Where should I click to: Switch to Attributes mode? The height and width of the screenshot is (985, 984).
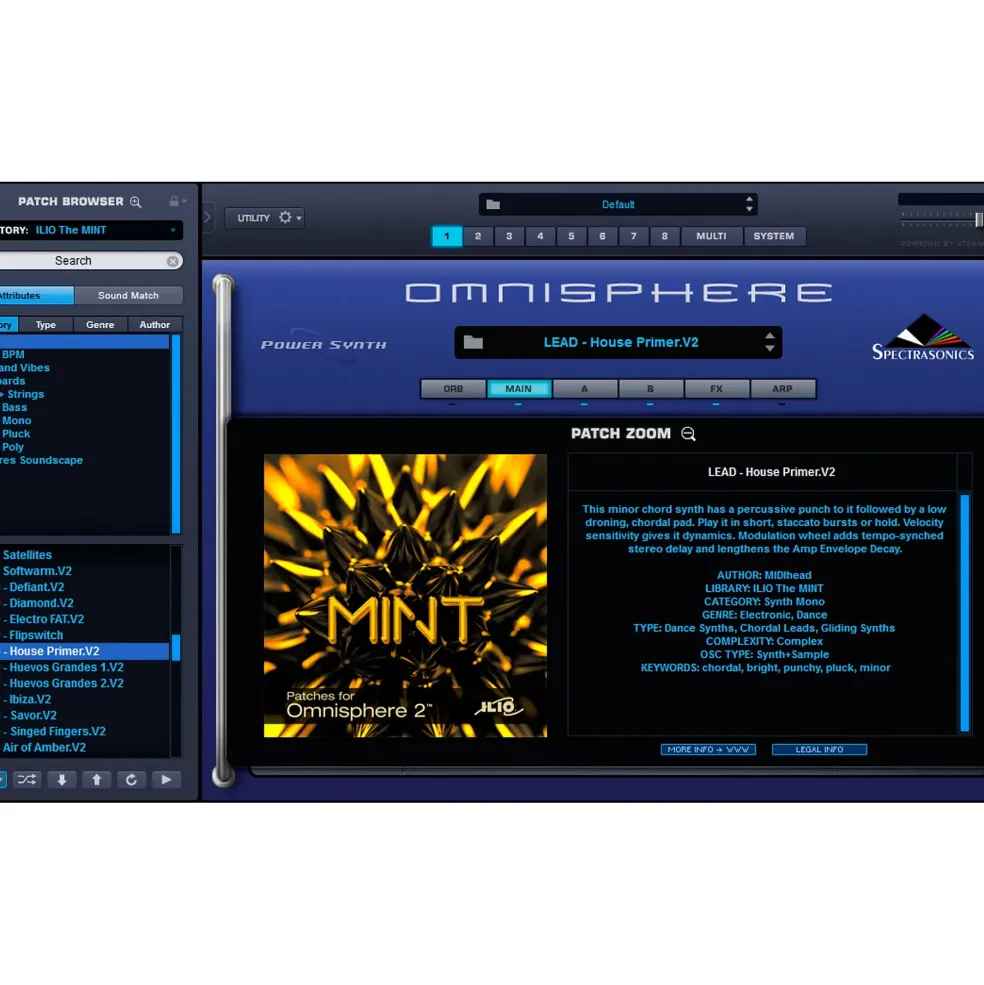36,295
